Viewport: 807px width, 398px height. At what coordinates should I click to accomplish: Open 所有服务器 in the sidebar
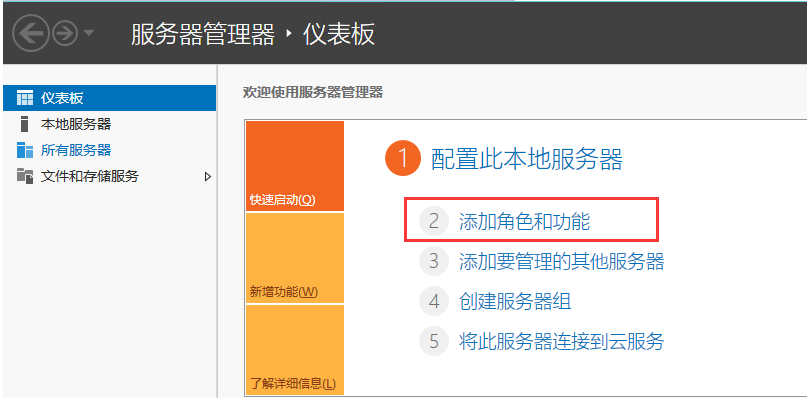coord(109,150)
